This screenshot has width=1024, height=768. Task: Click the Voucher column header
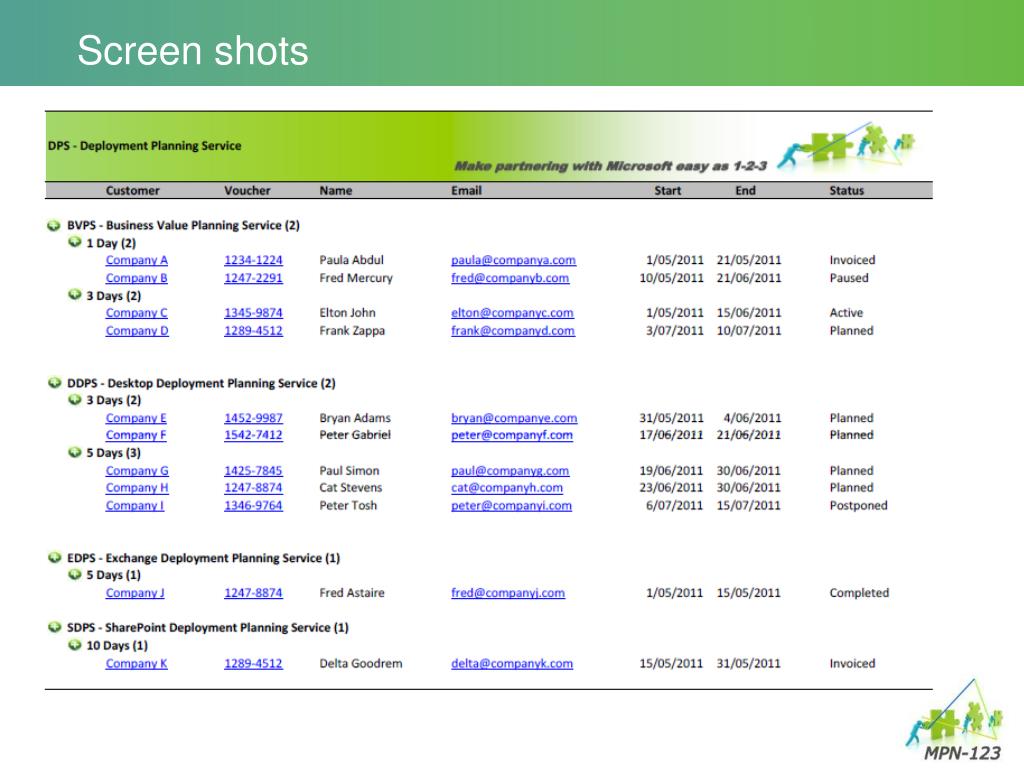coord(247,191)
